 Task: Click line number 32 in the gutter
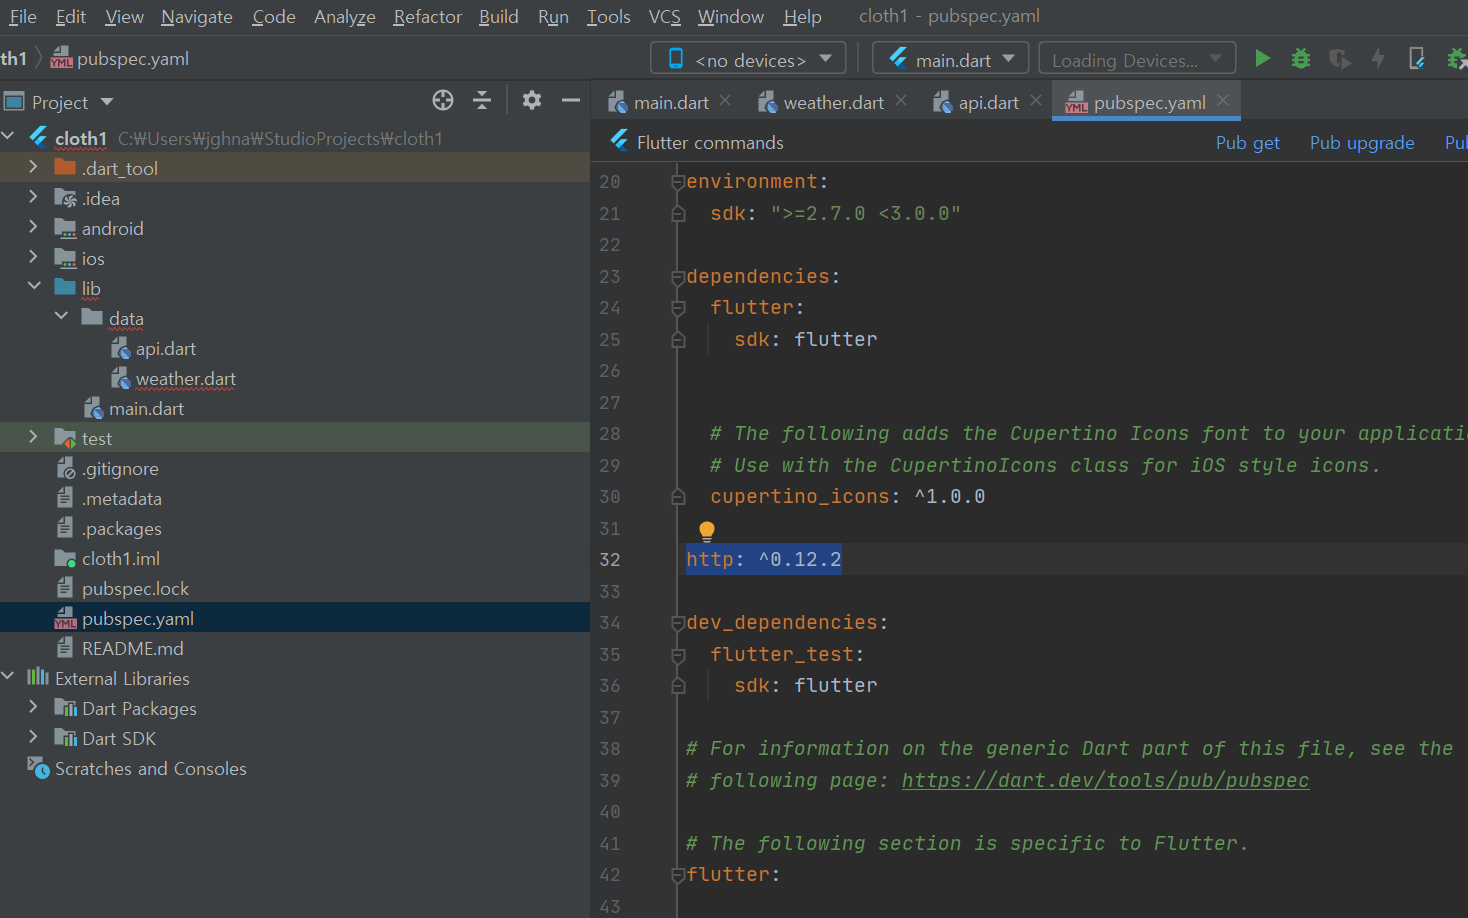pos(610,560)
